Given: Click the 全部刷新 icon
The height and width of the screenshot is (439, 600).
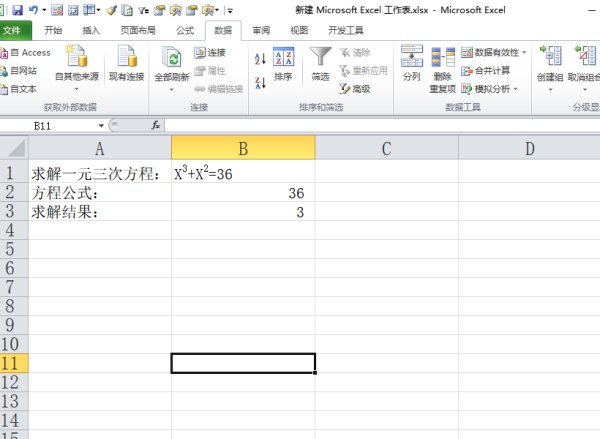Looking at the screenshot, I should point(172,57).
